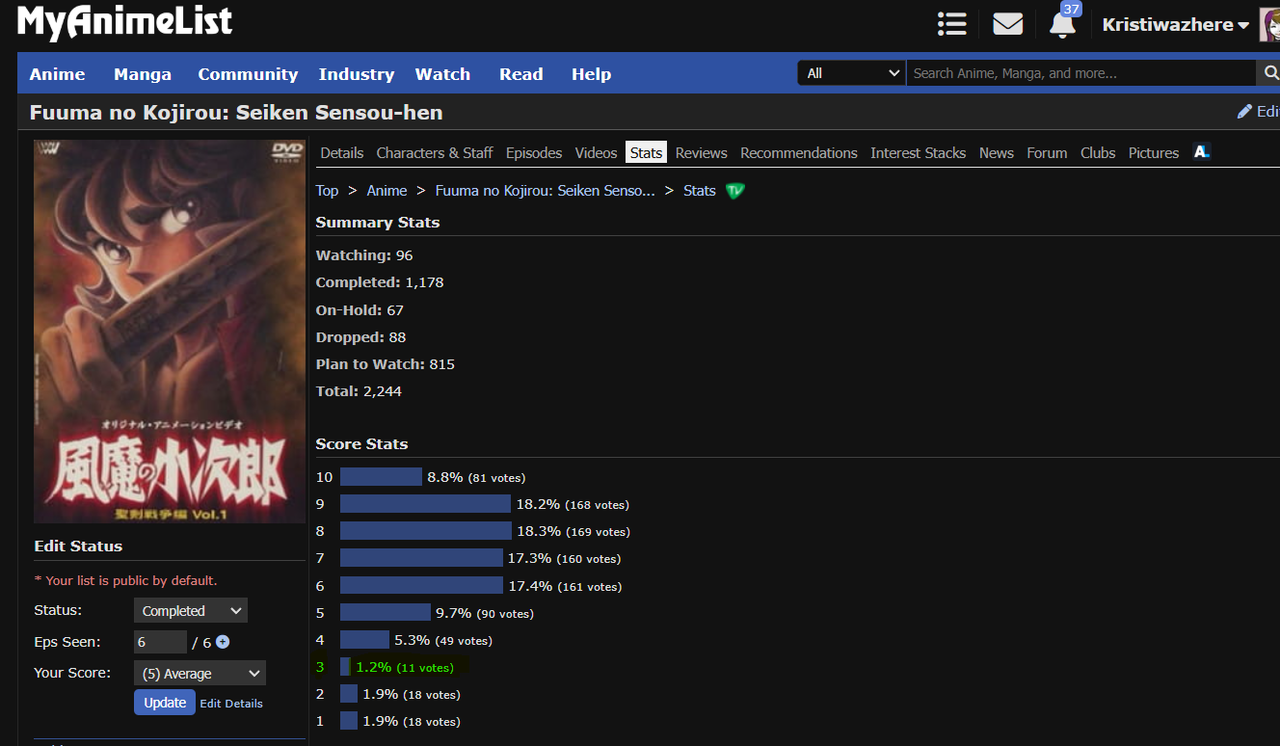Open notifications bell with 37 badge
1280x746 pixels.
tap(1063, 22)
